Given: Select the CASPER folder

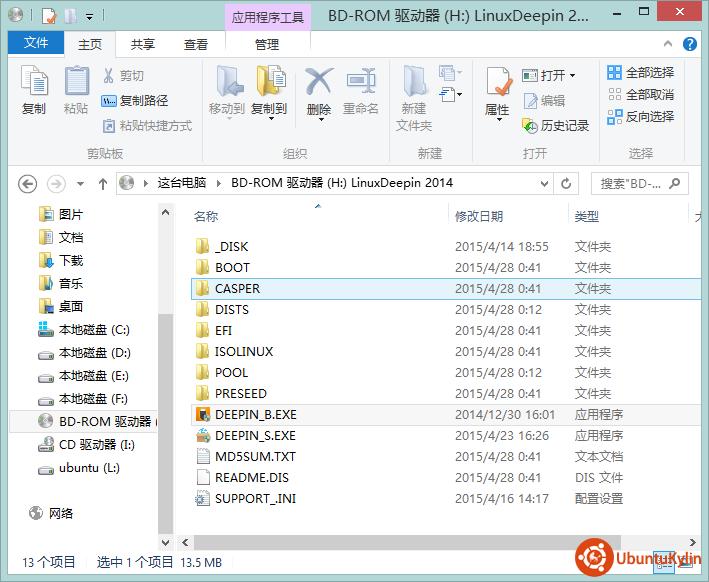Looking at the screenshot, I should (x=445, y=289).
